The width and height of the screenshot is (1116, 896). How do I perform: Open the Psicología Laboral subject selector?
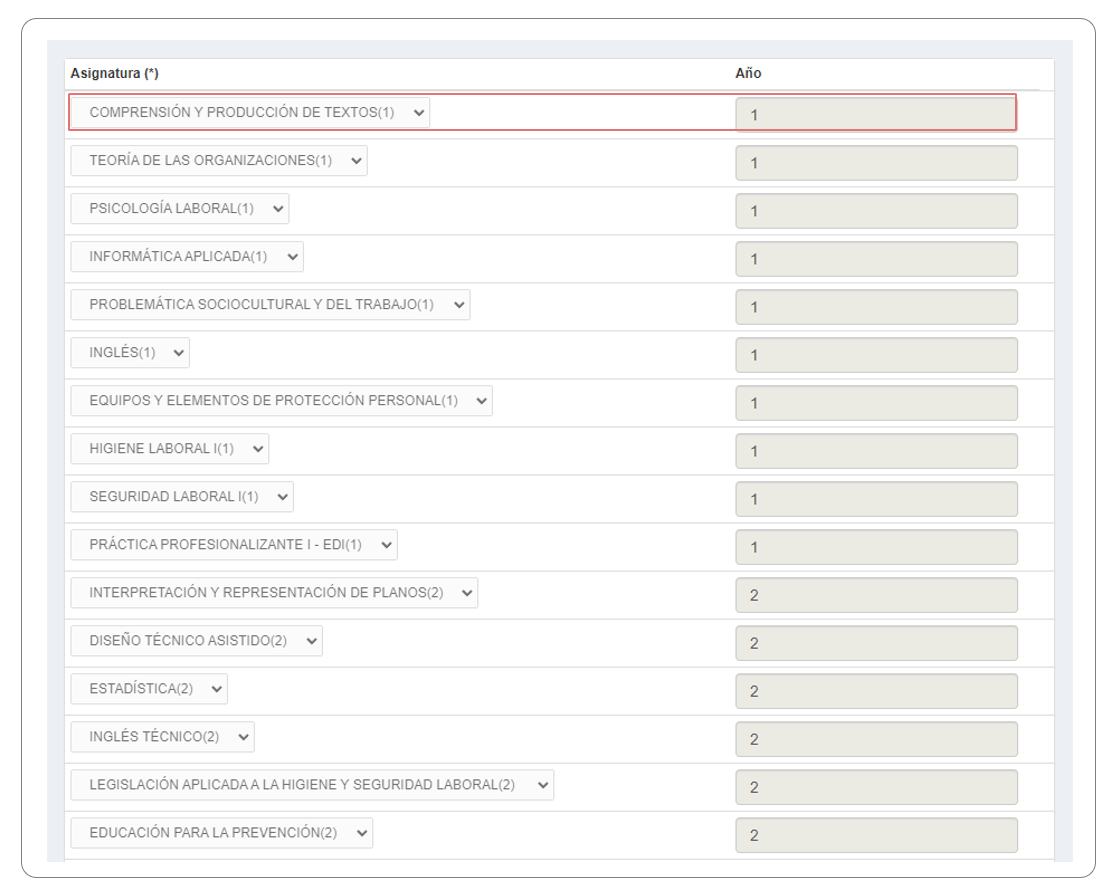pos(180,209)
